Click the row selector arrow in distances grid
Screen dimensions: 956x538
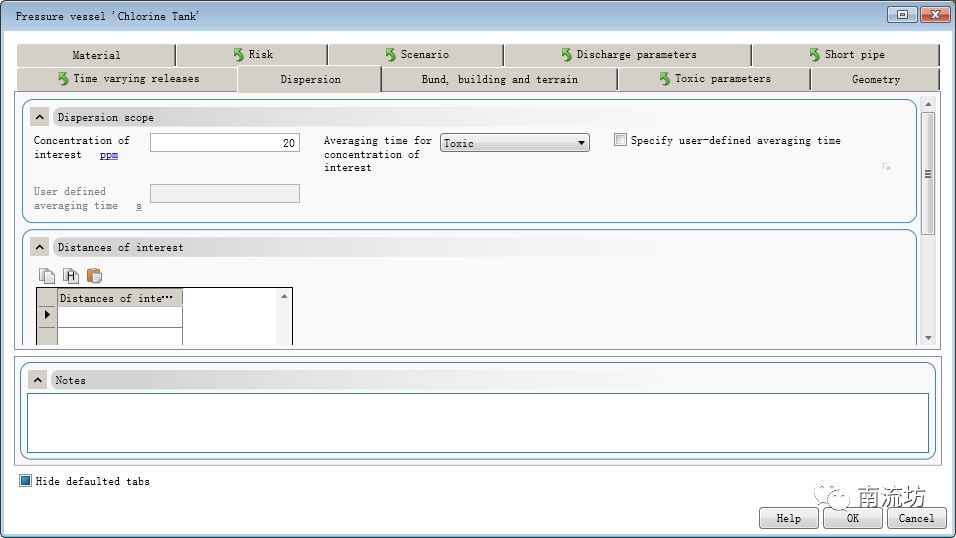tap(47, 316)
